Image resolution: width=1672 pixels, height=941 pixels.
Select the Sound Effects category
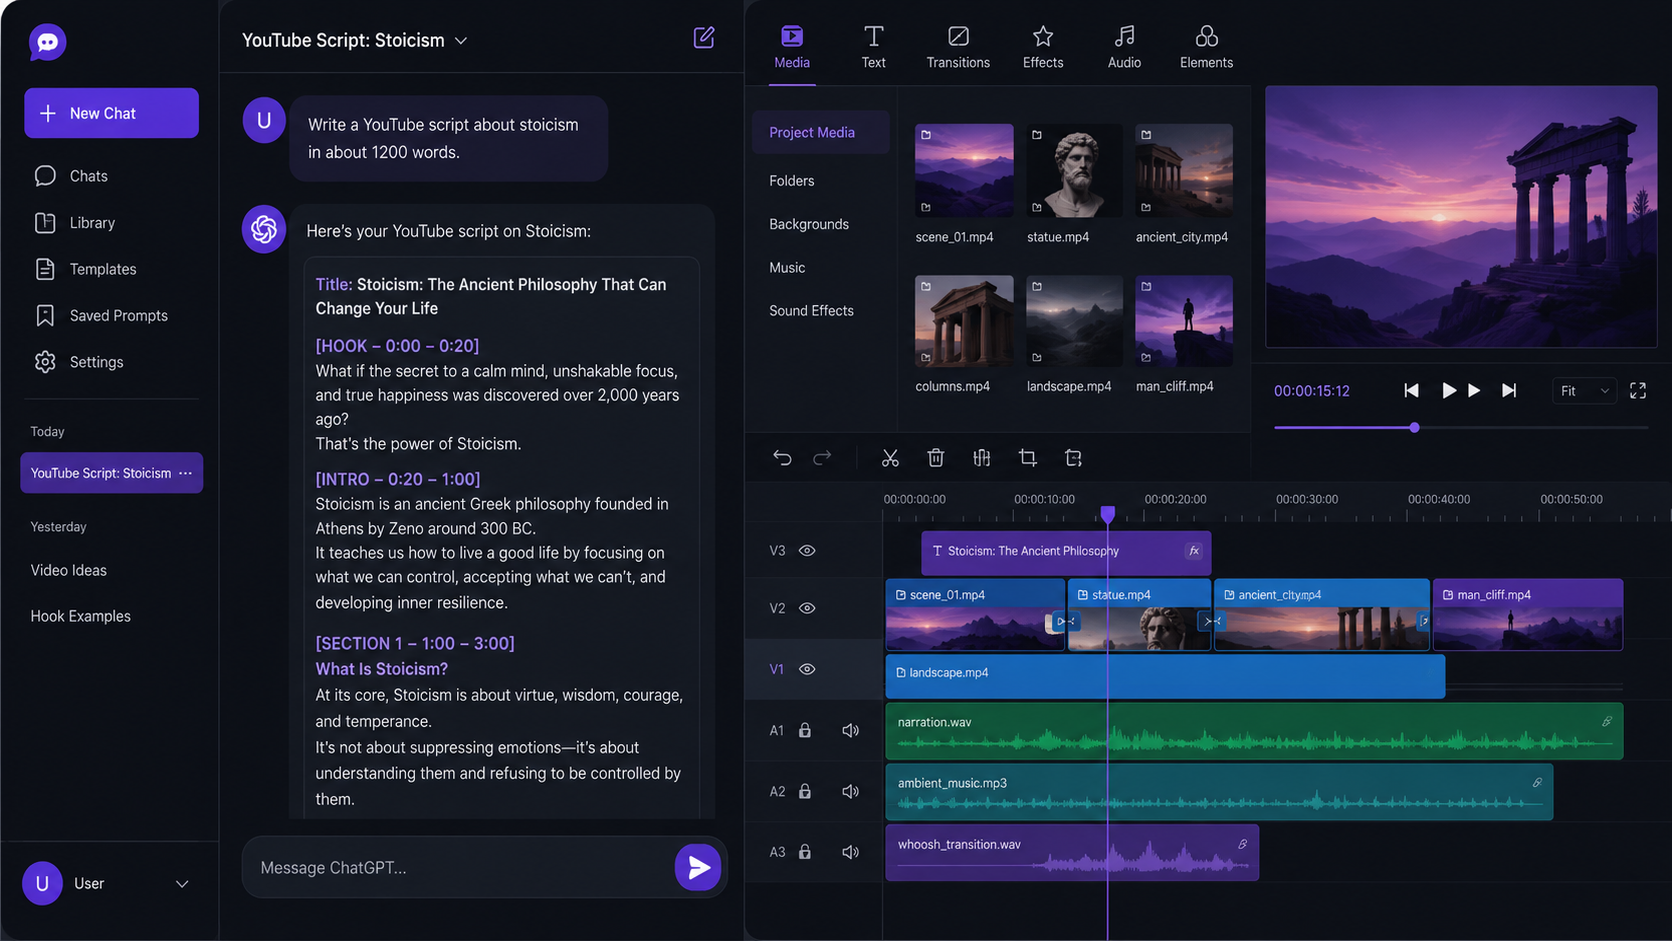[811, 311]
